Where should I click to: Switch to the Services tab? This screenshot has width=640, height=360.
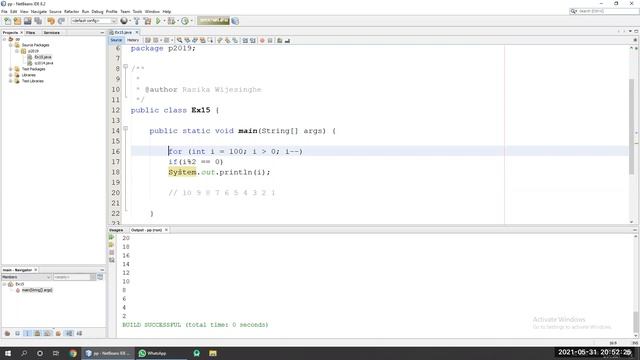pyautogui.click(x=51, y=32)
